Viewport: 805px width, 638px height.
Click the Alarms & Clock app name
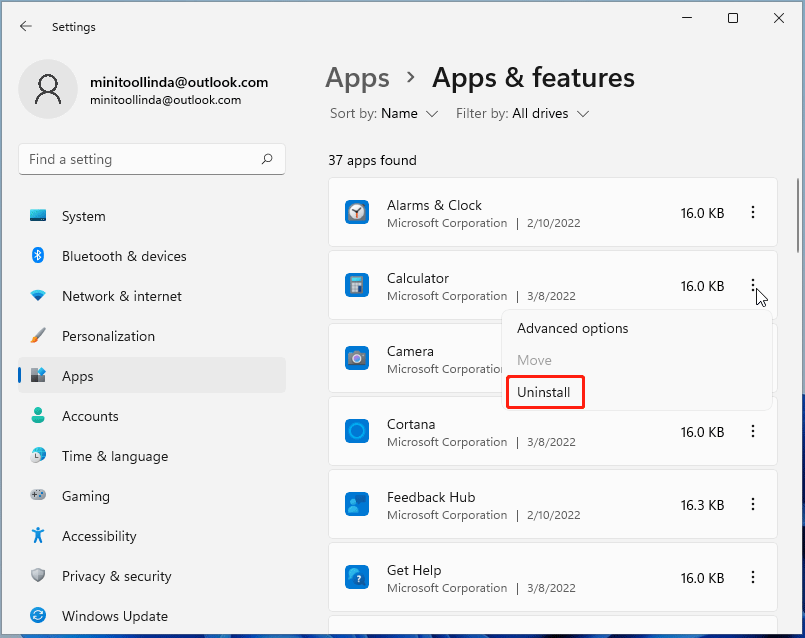(x=434, y=205)
